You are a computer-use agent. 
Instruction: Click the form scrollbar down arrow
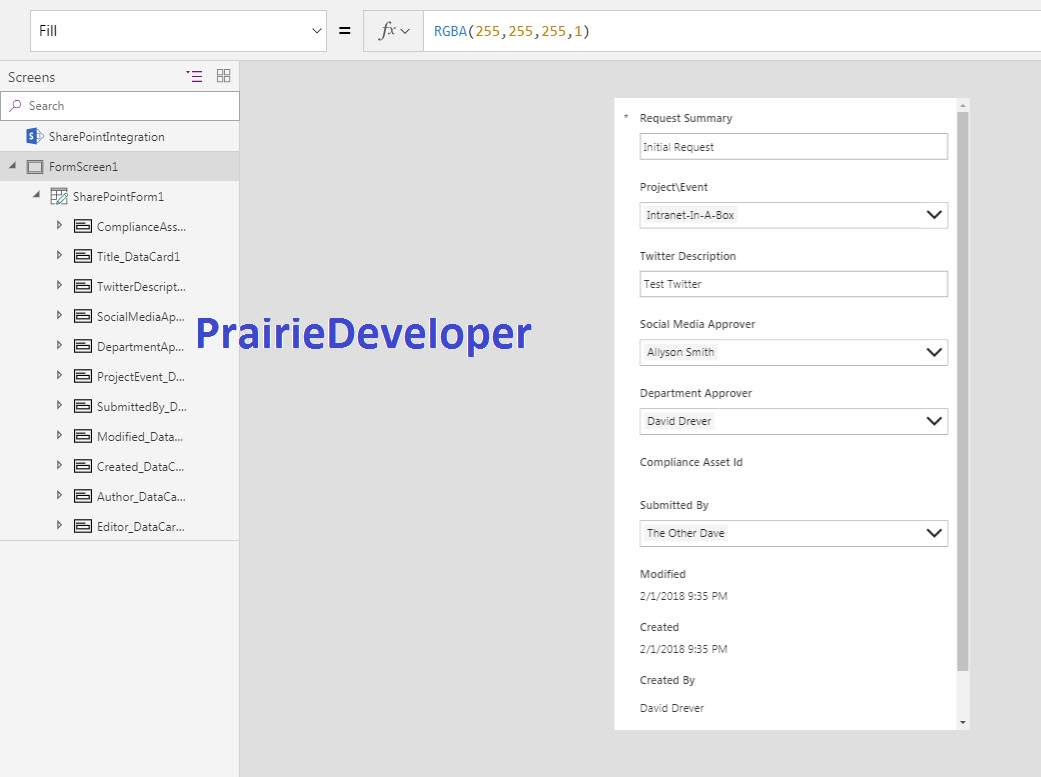(963, 723)
